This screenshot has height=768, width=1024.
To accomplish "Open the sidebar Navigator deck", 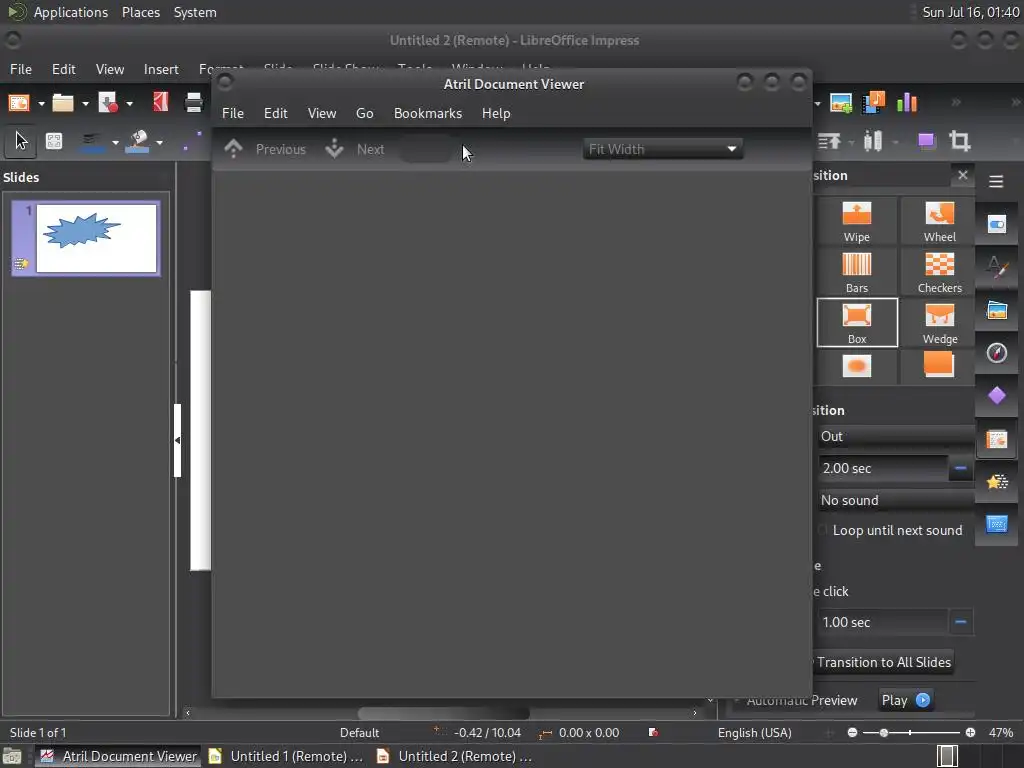I will (x=997, y=353).
